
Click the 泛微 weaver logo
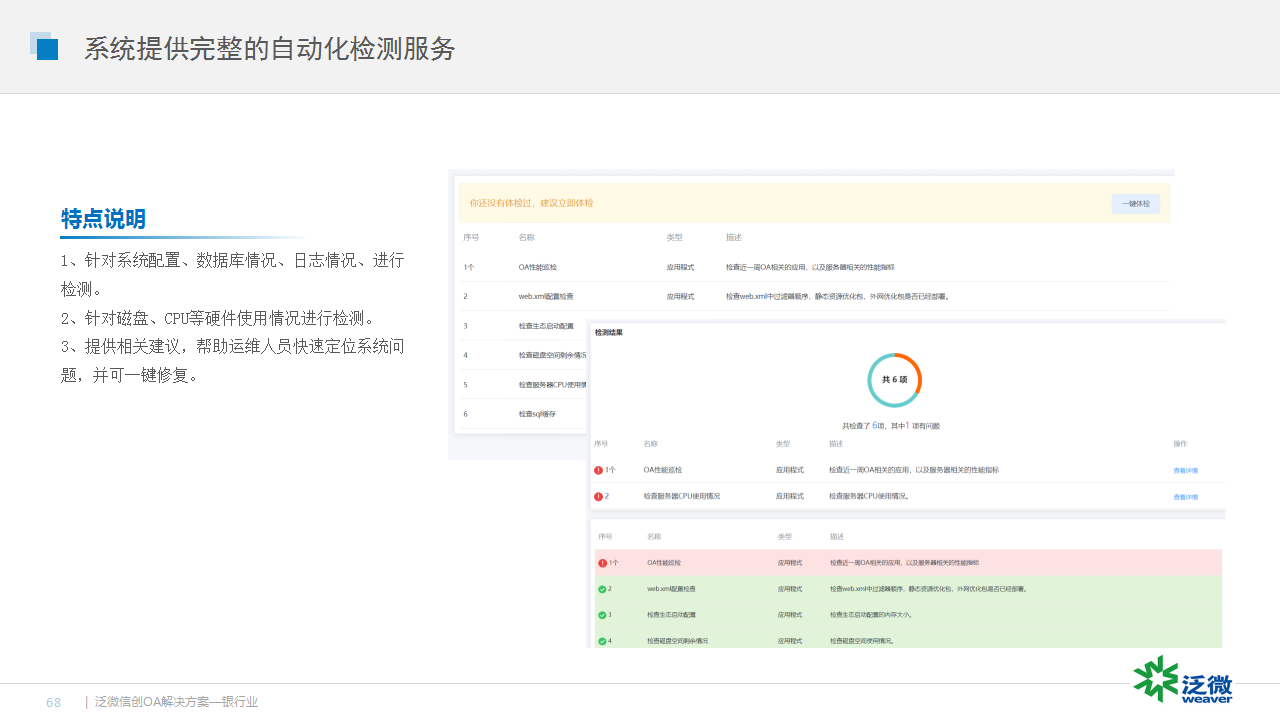1183,680
